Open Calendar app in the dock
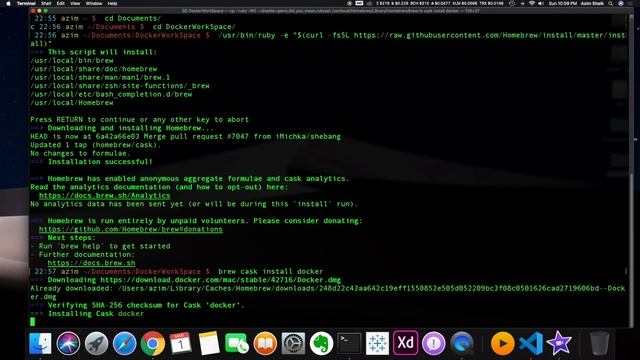640x360 pixels. (x=180, y=343)
